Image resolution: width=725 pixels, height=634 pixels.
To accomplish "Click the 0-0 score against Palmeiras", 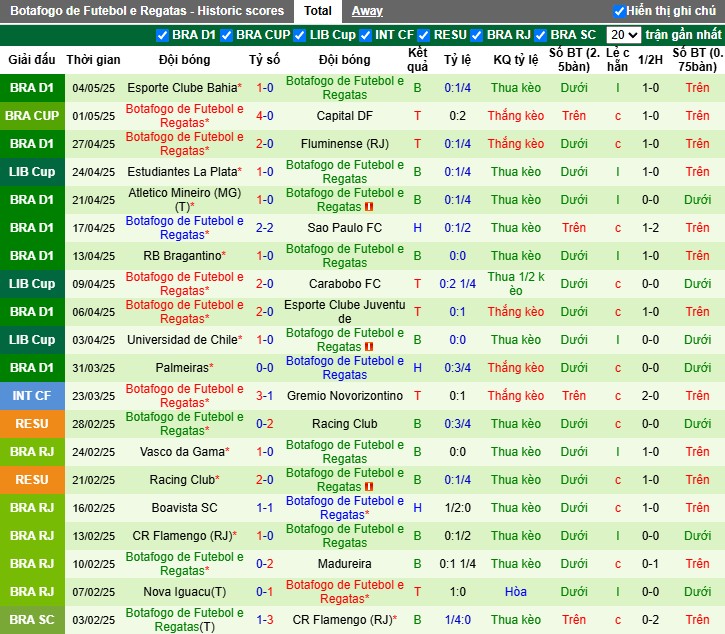I will pyautogui.click(x=264, y=368).
